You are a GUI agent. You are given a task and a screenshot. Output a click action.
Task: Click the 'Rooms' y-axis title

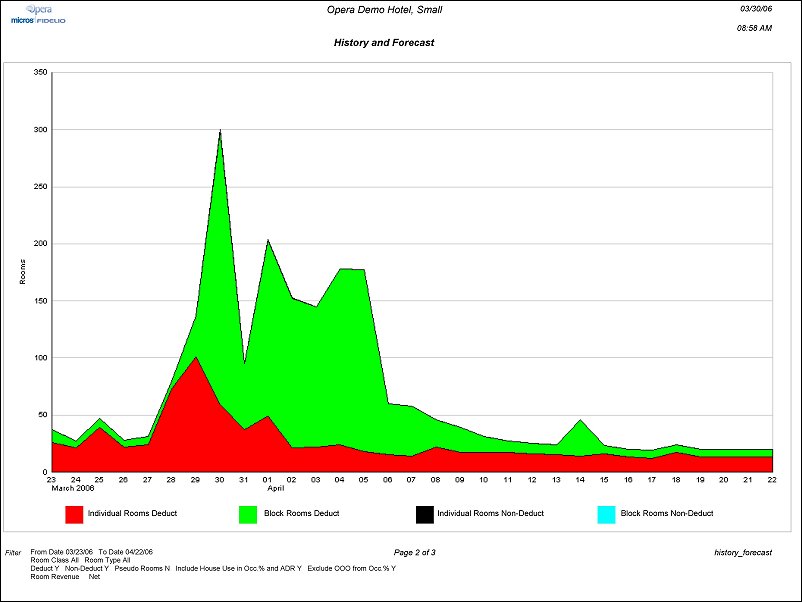coord(22,272)
